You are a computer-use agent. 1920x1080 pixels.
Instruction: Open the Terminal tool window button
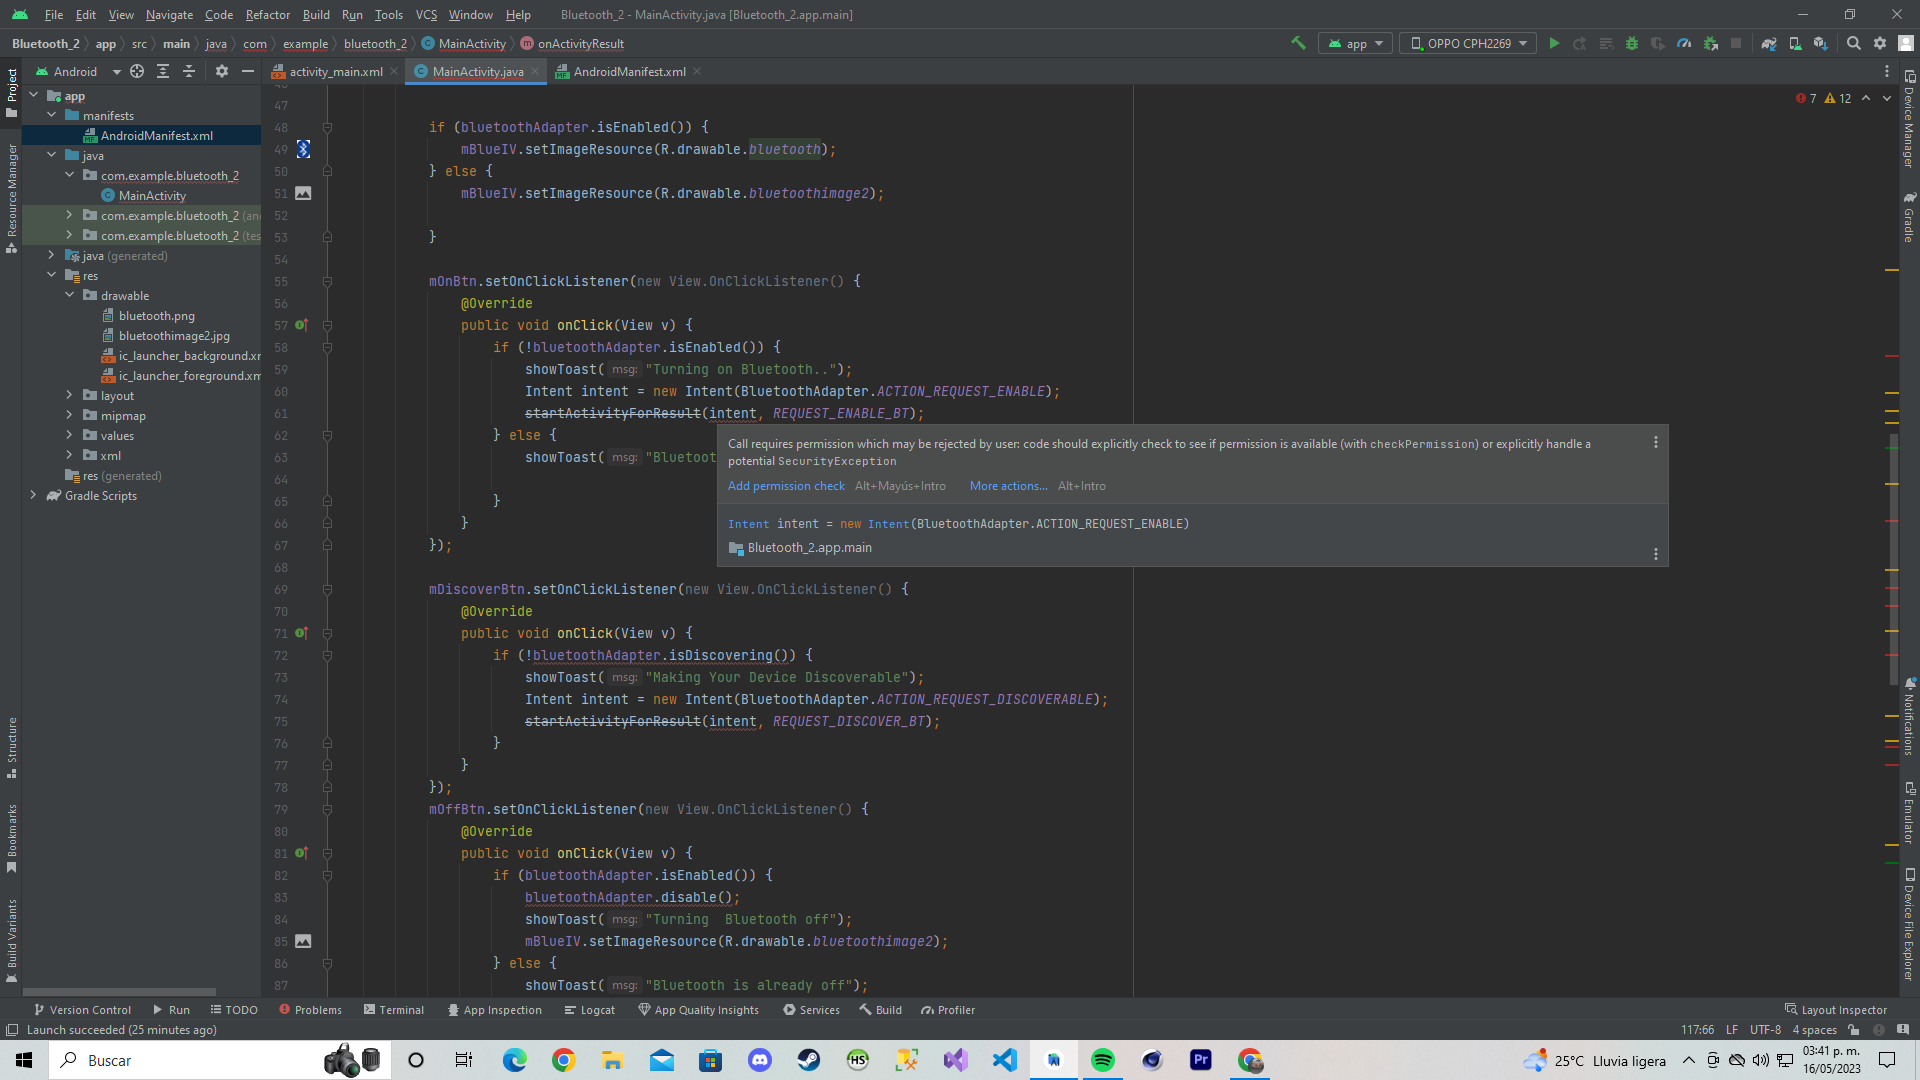pos(394,1010)
